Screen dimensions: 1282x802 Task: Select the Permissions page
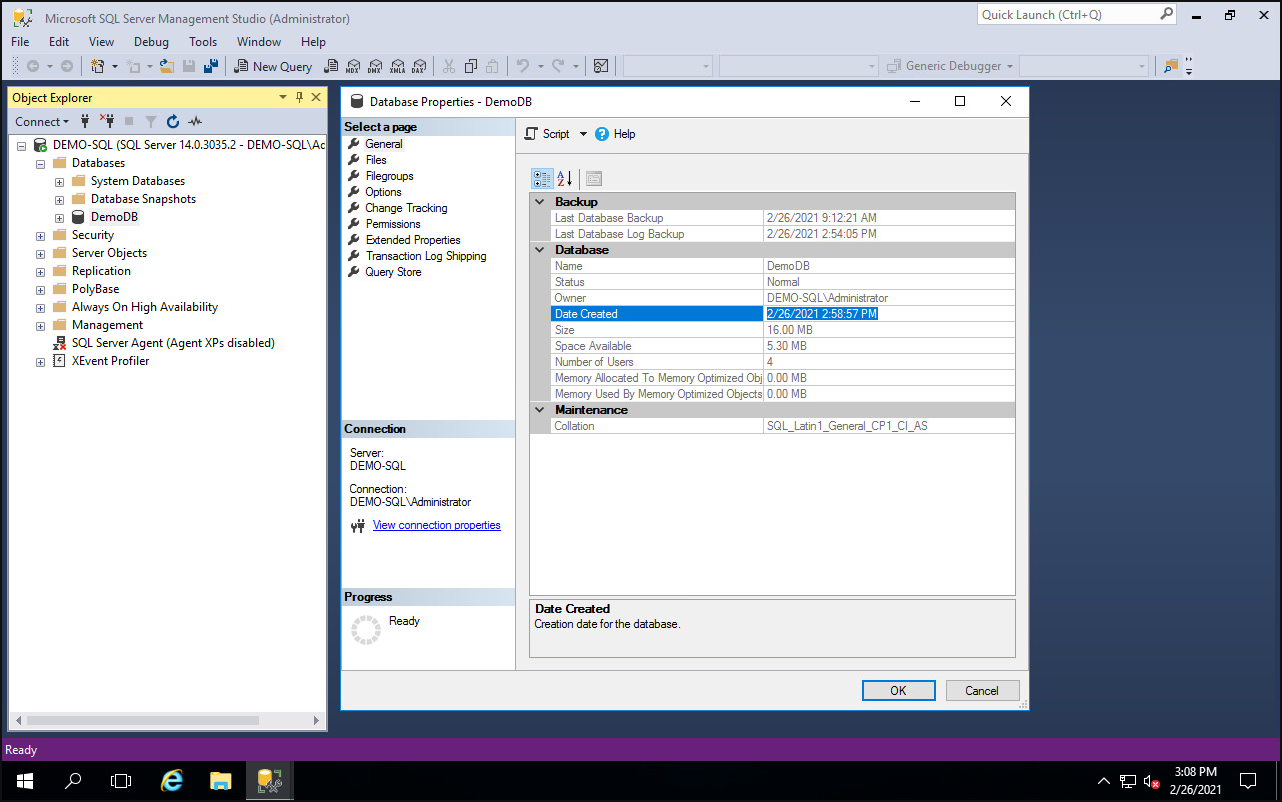click(393, 224)
